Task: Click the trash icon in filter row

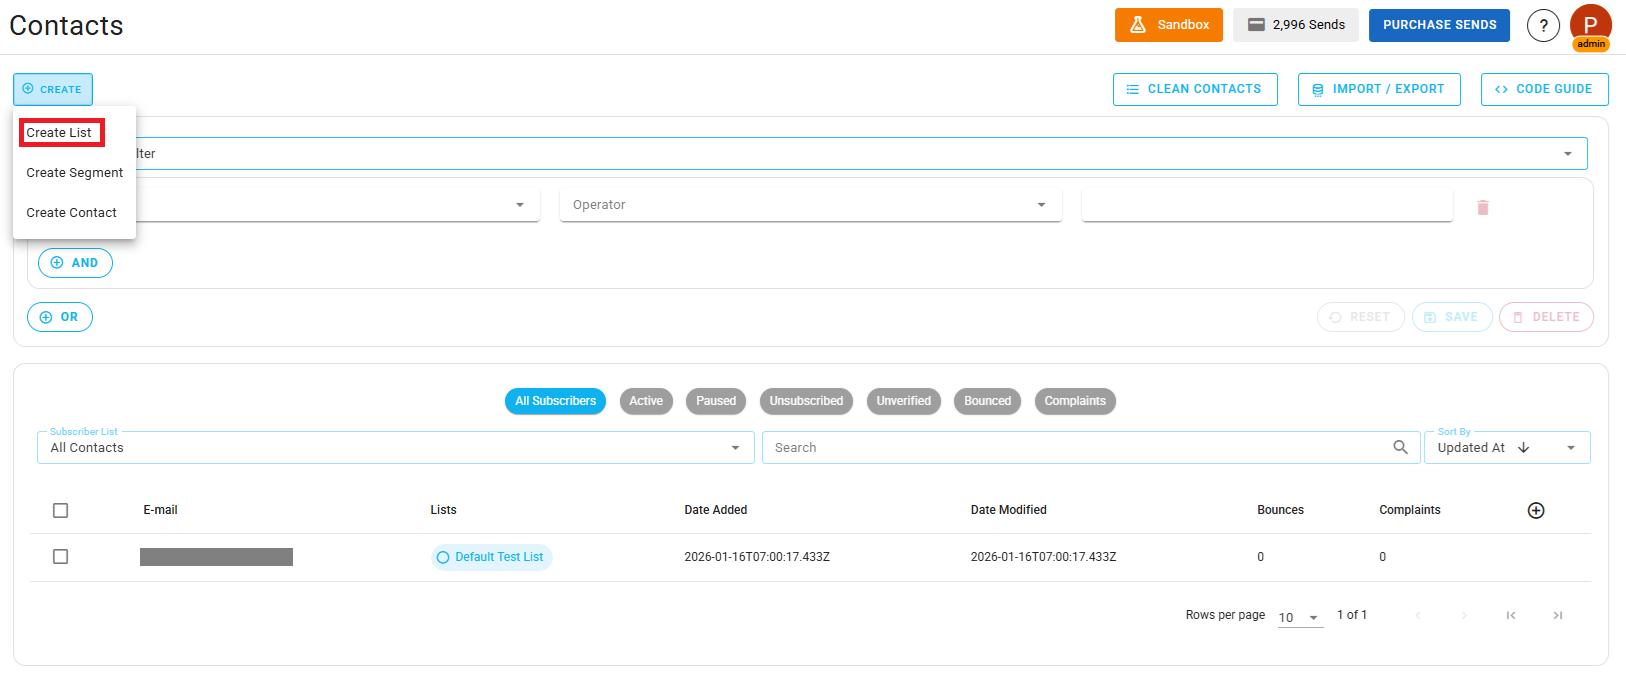Action: point(1483,207)
